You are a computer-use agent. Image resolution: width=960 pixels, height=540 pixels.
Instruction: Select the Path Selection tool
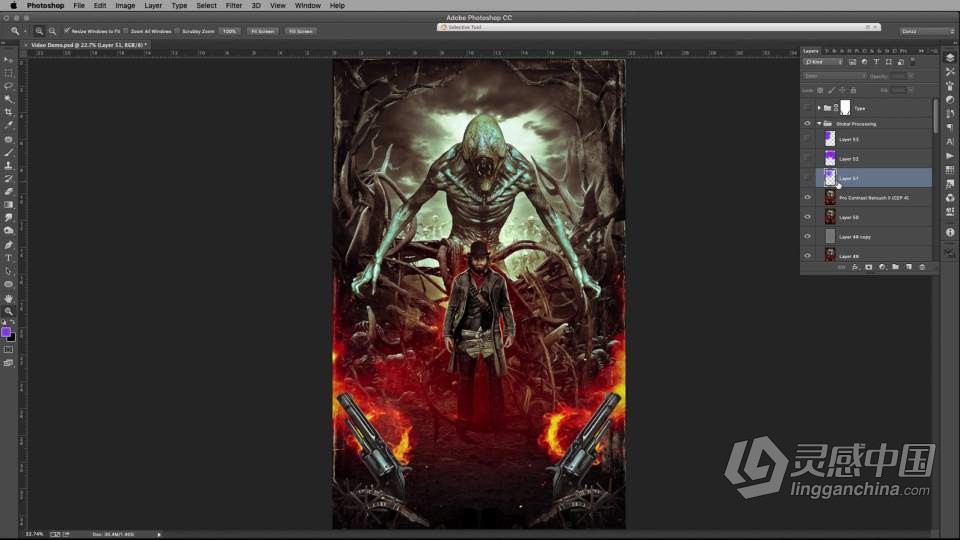point(9,271)
